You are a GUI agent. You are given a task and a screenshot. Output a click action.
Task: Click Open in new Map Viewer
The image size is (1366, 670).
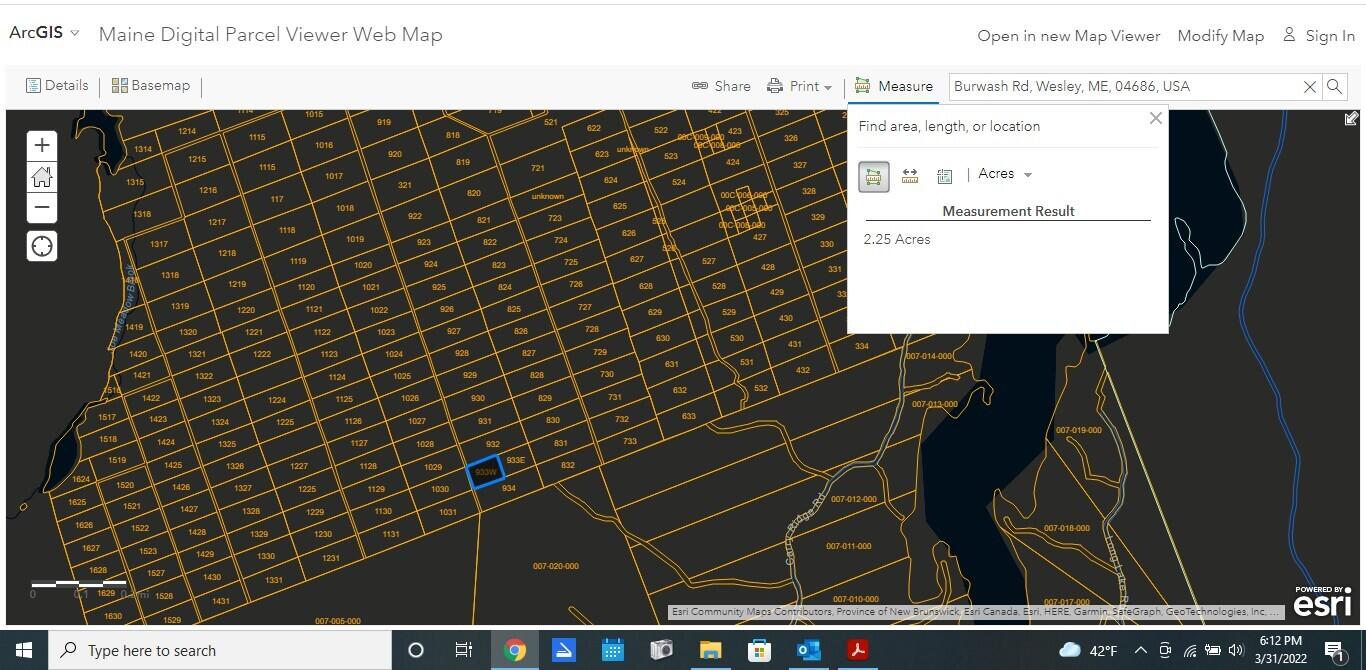tap(1069, 36)
